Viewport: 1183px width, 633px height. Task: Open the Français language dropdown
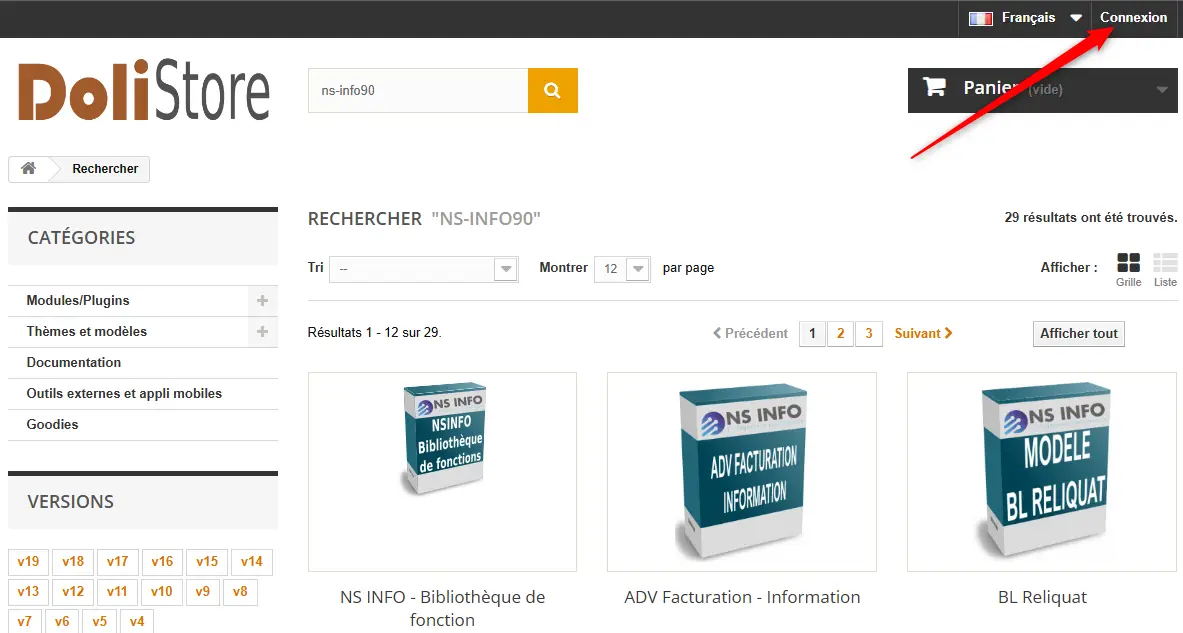coord(1025,18)
